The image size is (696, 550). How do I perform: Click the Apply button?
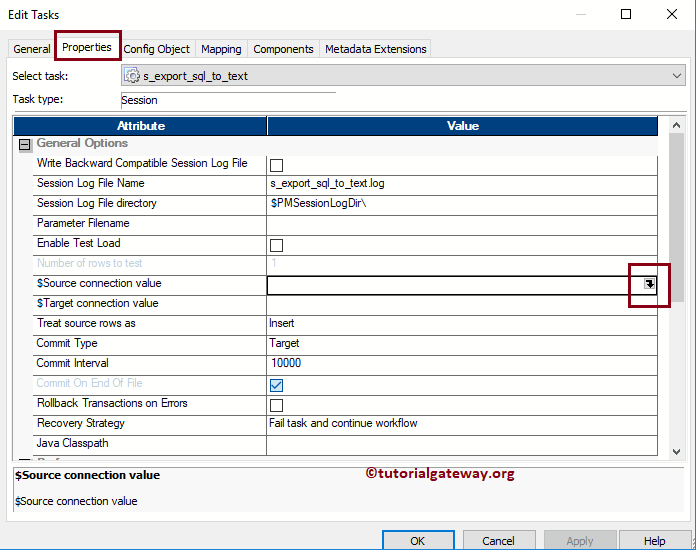pyautogui.click(x=580, y=541)
